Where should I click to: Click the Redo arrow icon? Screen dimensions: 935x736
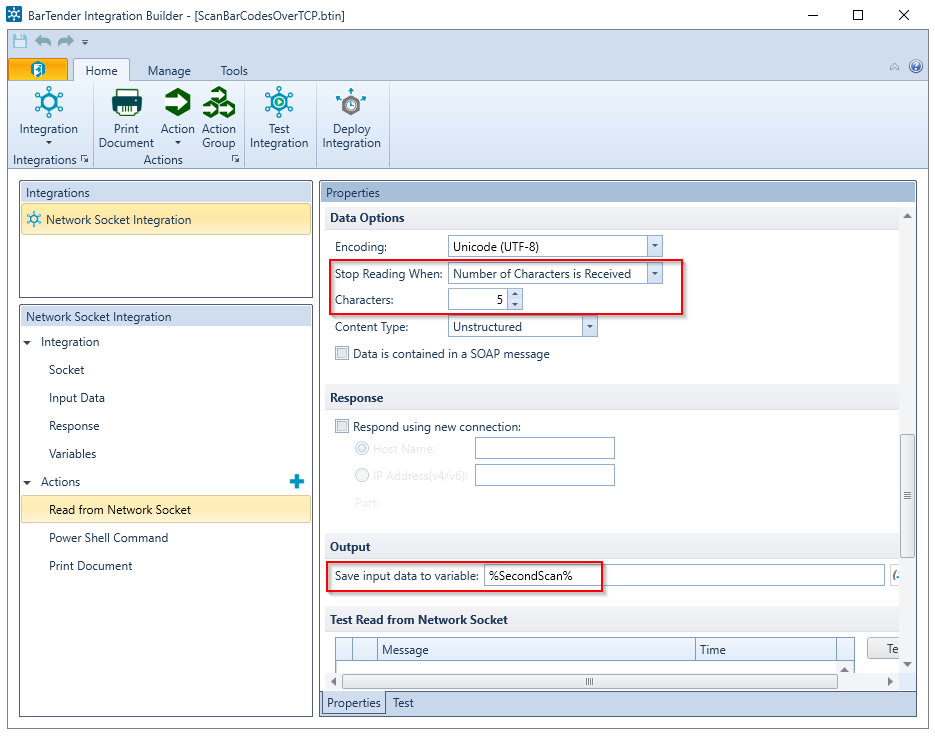click(66, 41)
